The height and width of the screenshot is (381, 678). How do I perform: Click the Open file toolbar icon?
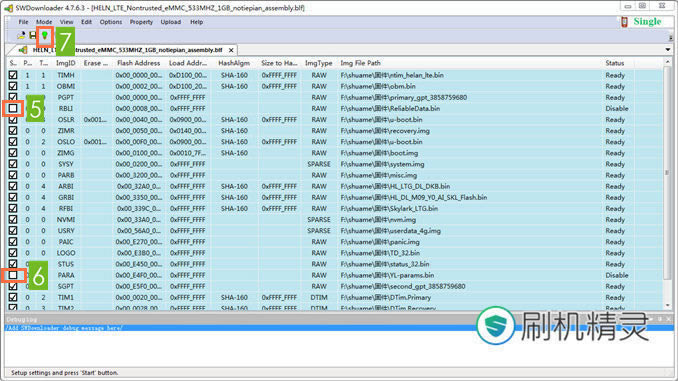(x=21, y=35)
